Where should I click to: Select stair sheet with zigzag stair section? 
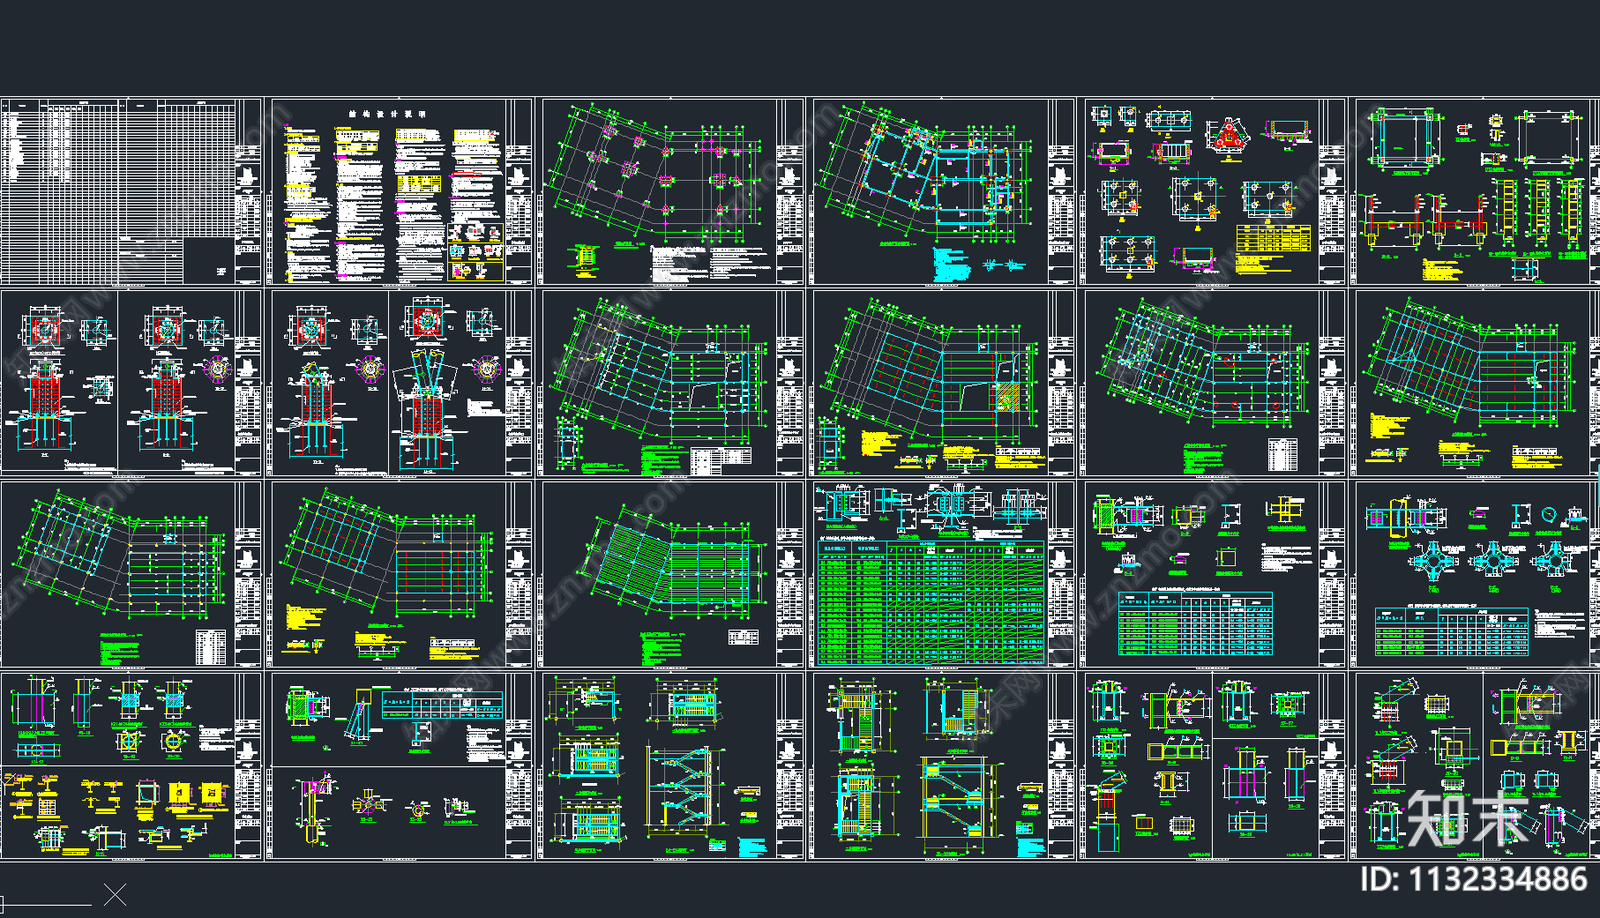point(671,766)
